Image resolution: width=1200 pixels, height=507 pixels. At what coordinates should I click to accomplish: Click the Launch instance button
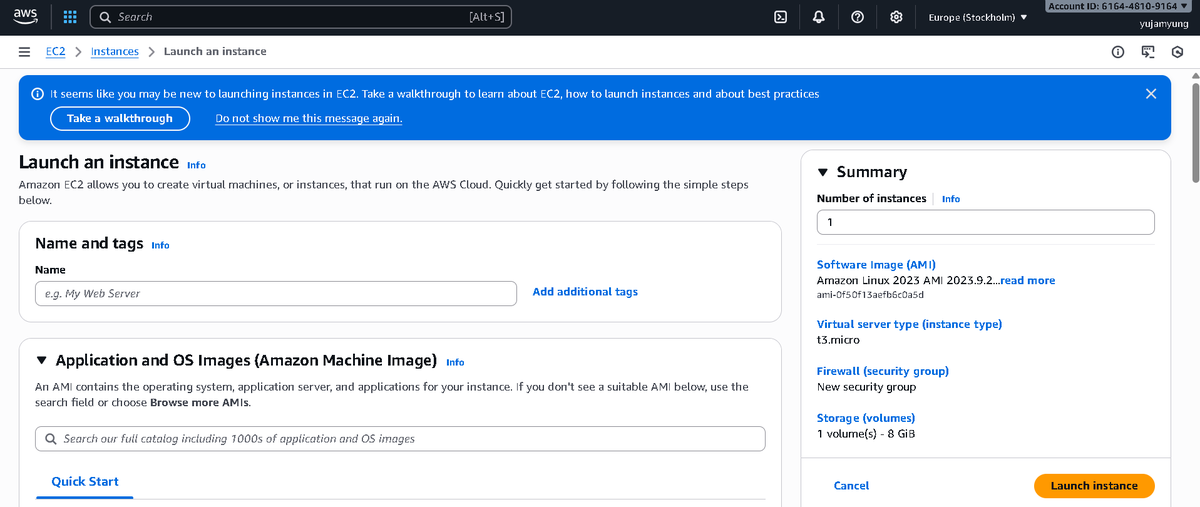1094,486
